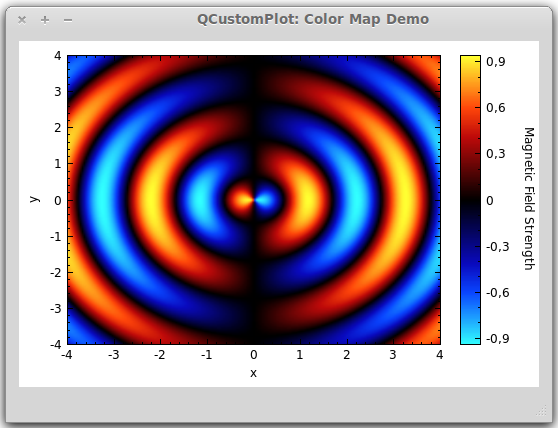Click the x-axis tick label '3'
The height and width of the screenshot is (428, 558).
click(x=393, y=355)
